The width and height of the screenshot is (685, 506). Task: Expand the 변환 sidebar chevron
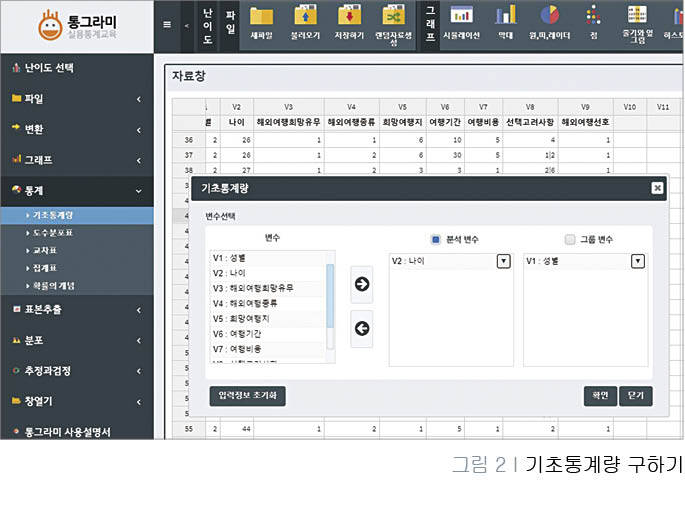139,130
